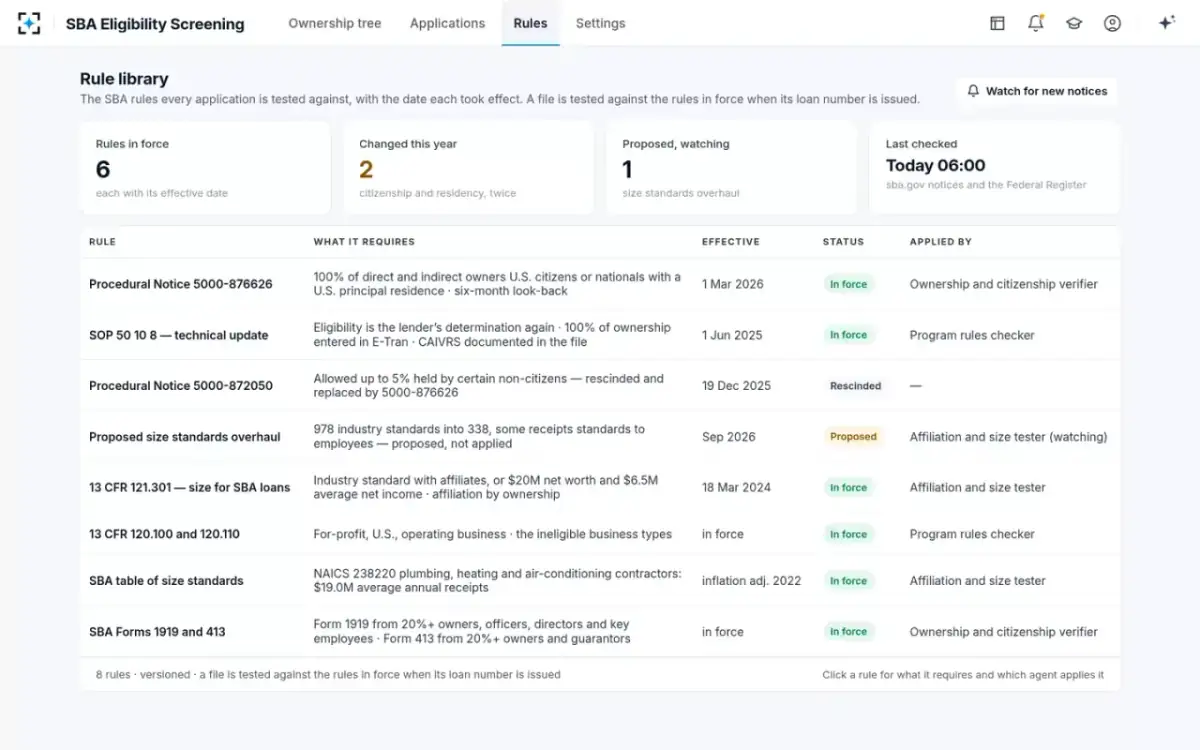Click the Rescinded status badge
The image size is (1200, 750).
coord(855,386)
